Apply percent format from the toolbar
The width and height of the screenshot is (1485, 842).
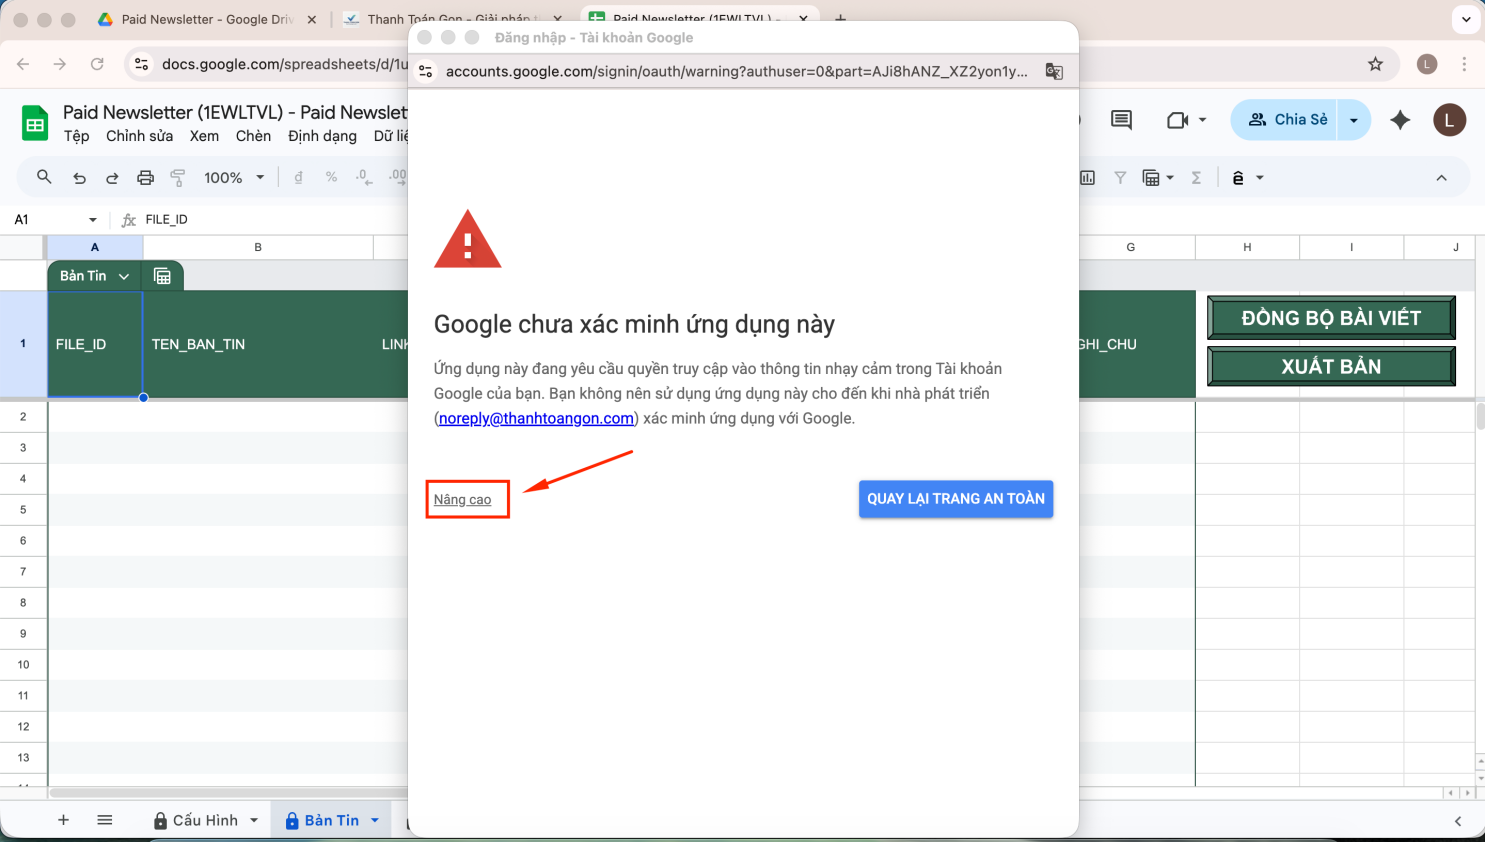[331, 177]
